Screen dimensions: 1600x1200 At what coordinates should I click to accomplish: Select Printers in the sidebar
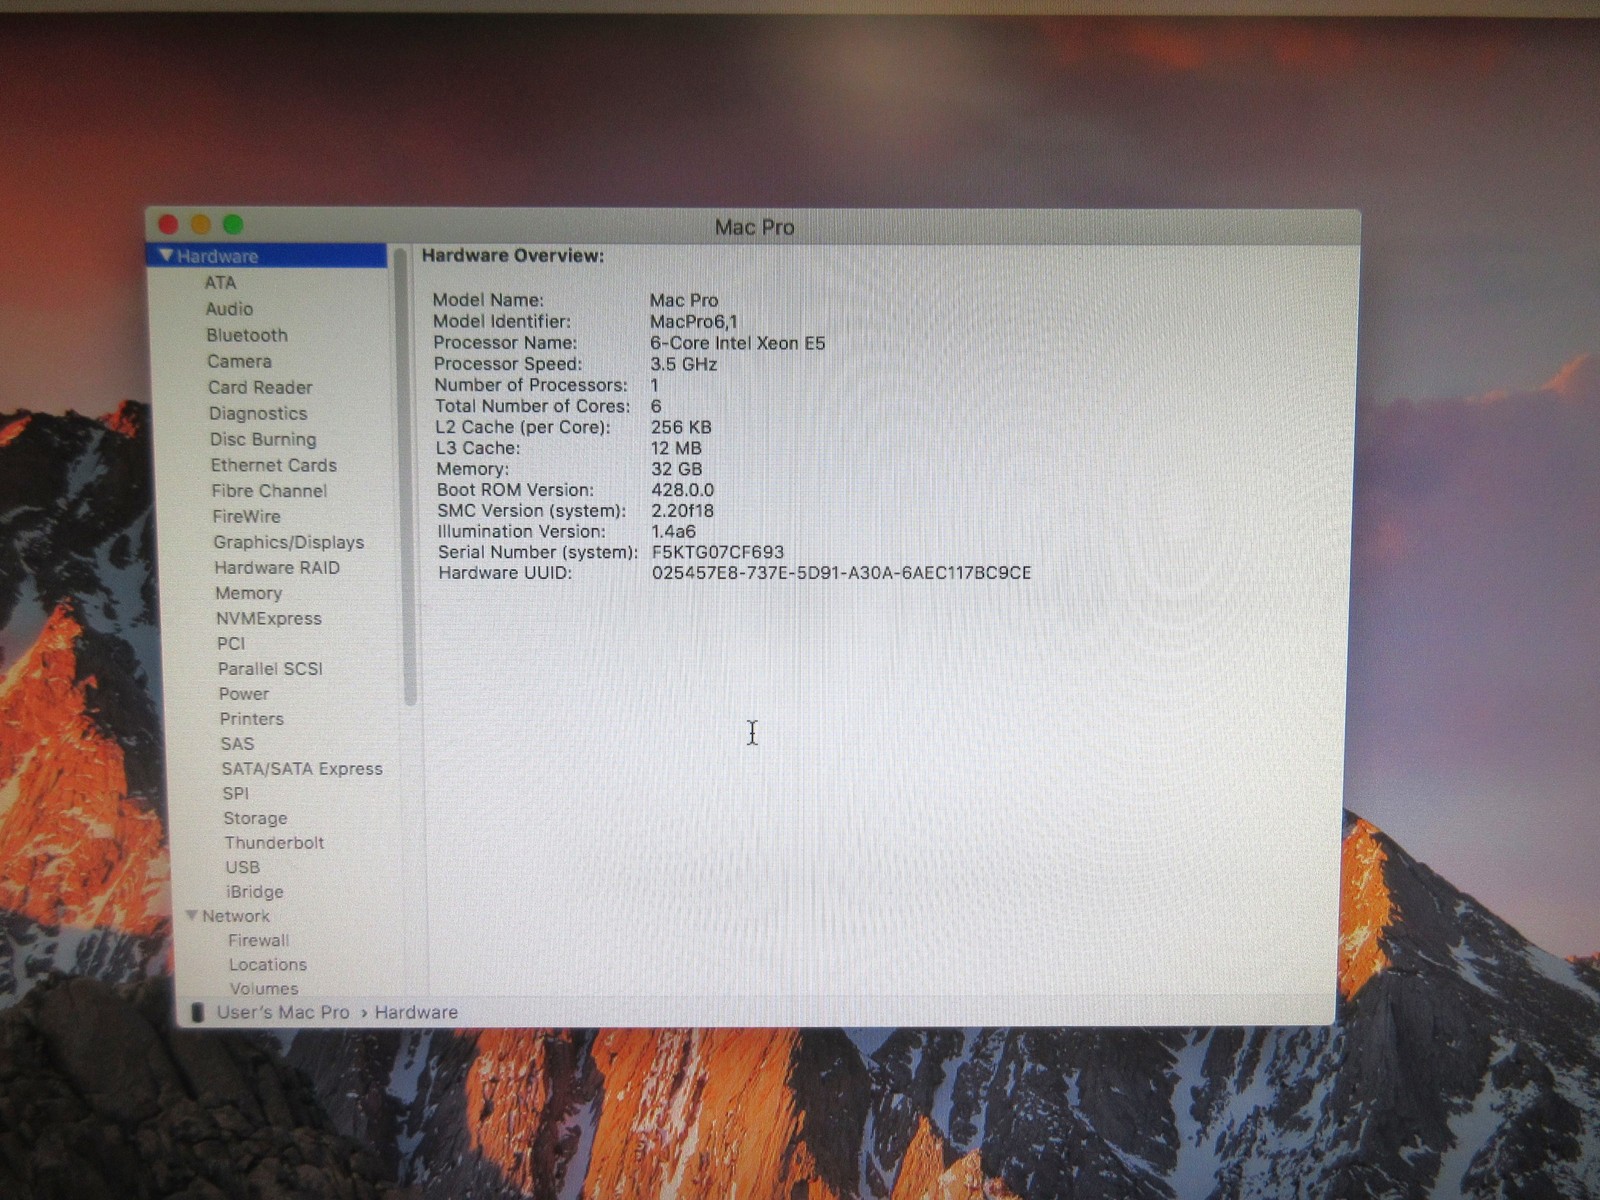[252, 719]
